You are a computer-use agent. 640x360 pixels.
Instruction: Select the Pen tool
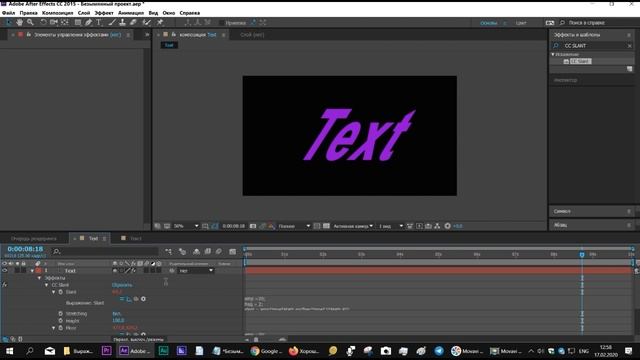tap(88, 22)
